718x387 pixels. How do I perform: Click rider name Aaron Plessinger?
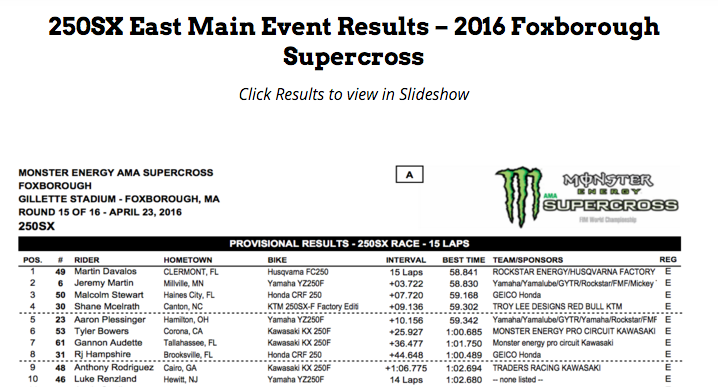[x=110, y=320]
